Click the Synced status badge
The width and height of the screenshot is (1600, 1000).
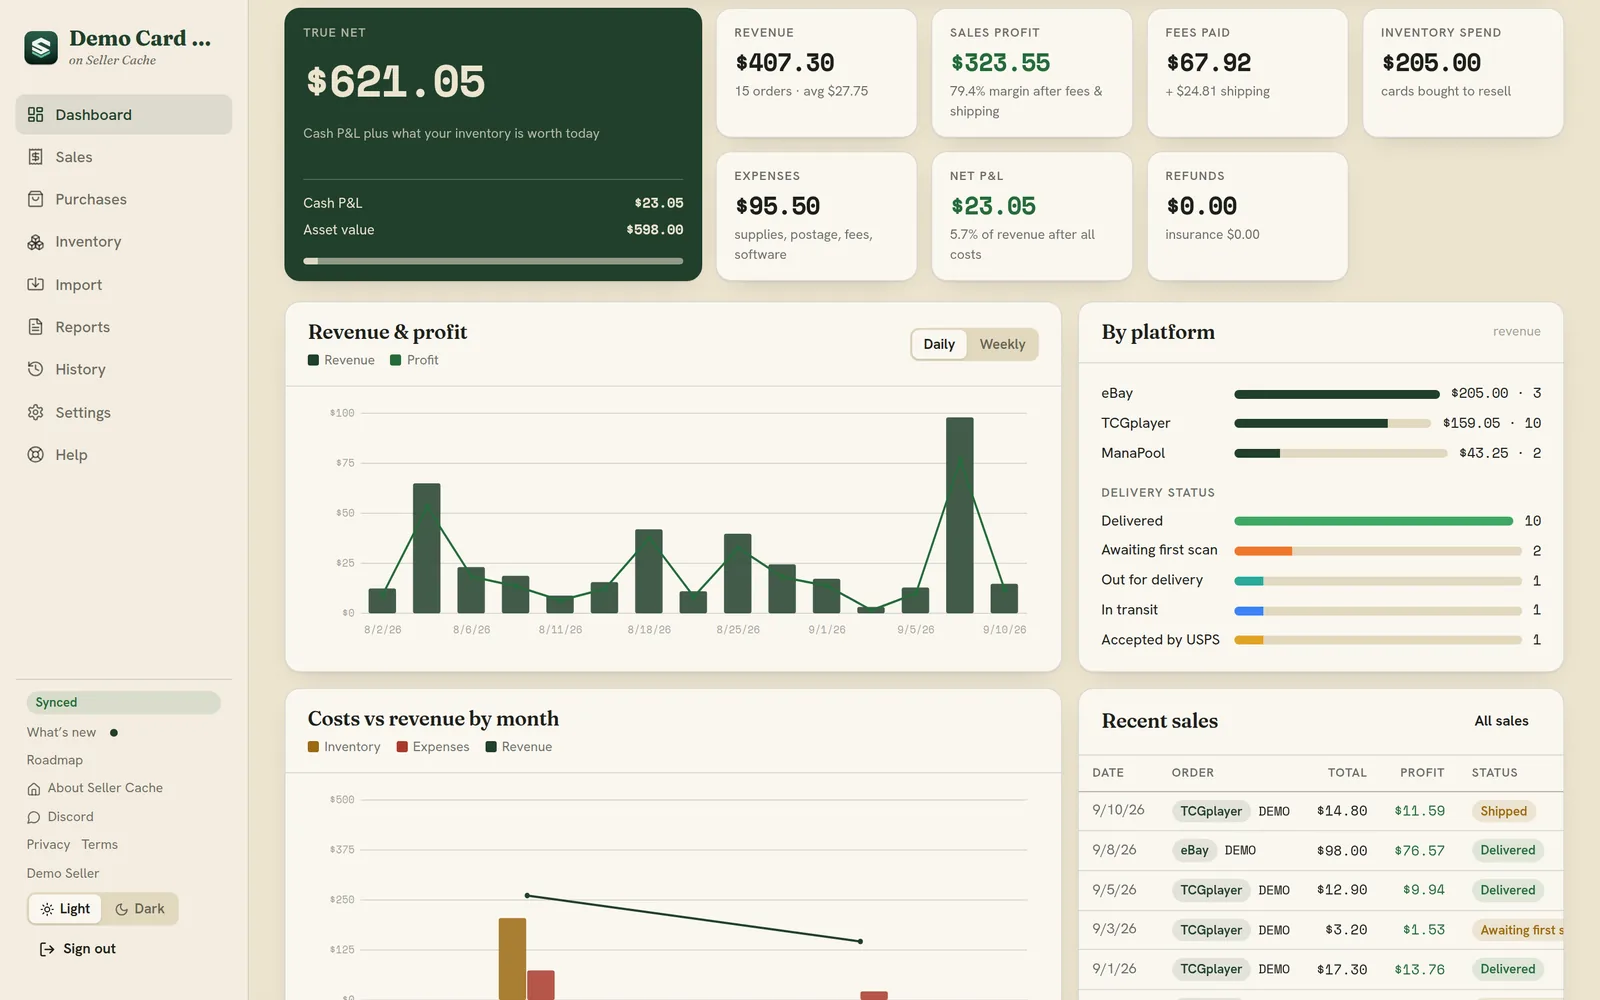pos(123,703)
